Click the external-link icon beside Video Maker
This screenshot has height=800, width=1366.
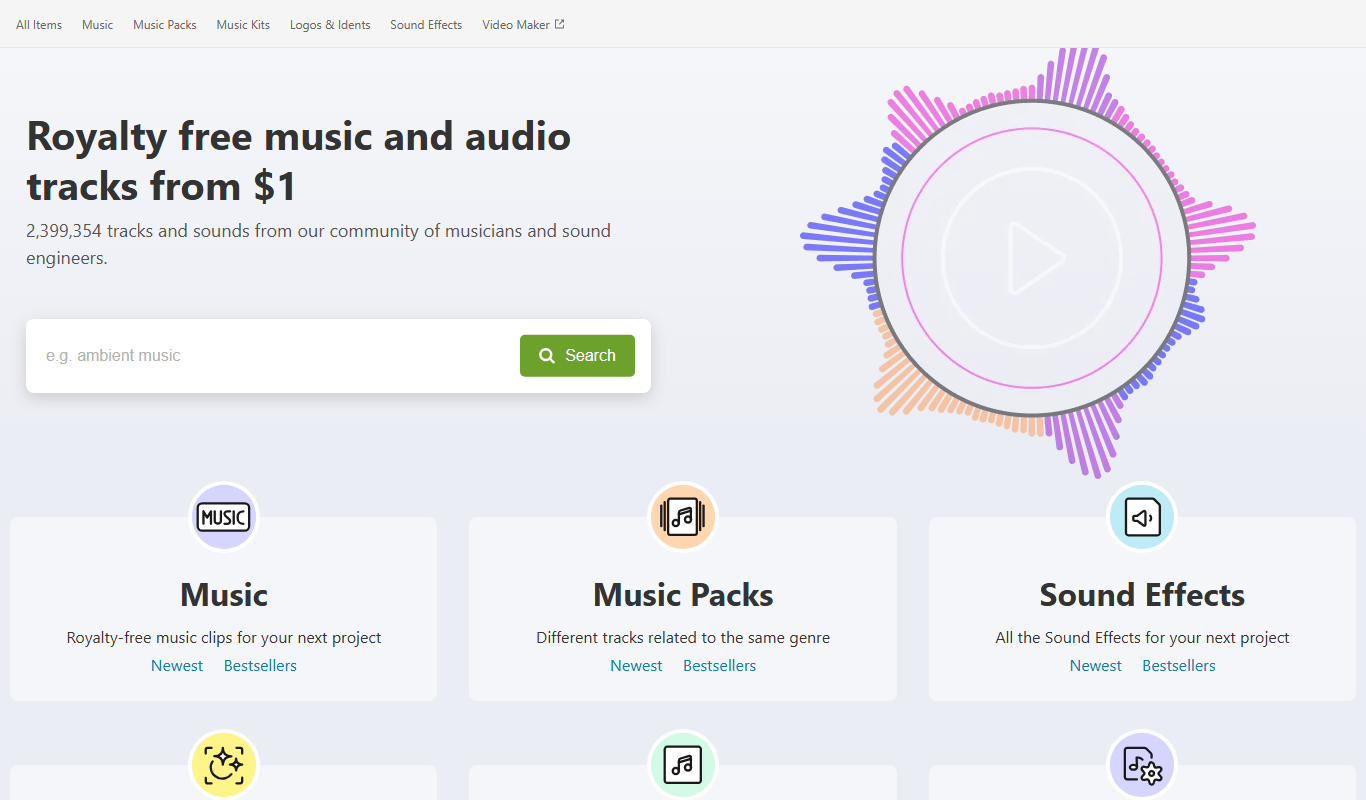pos(560,24)
